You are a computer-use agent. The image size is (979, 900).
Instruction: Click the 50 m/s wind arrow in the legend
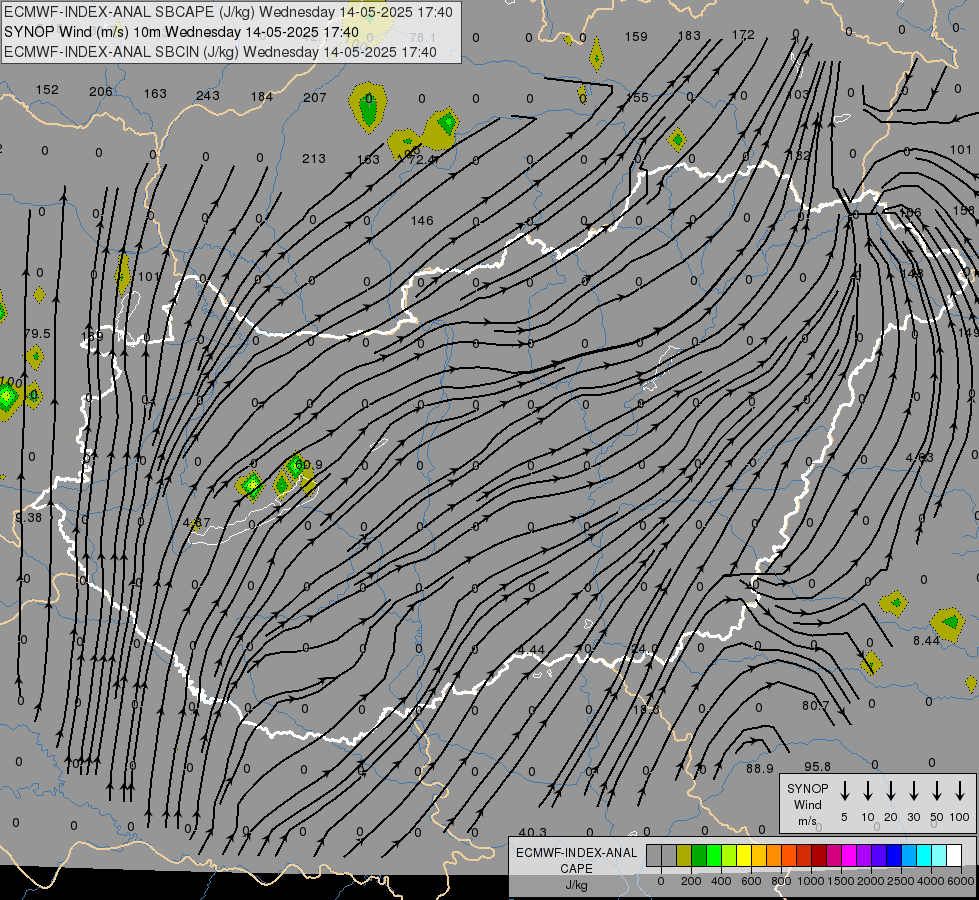(x=937, y=791)
